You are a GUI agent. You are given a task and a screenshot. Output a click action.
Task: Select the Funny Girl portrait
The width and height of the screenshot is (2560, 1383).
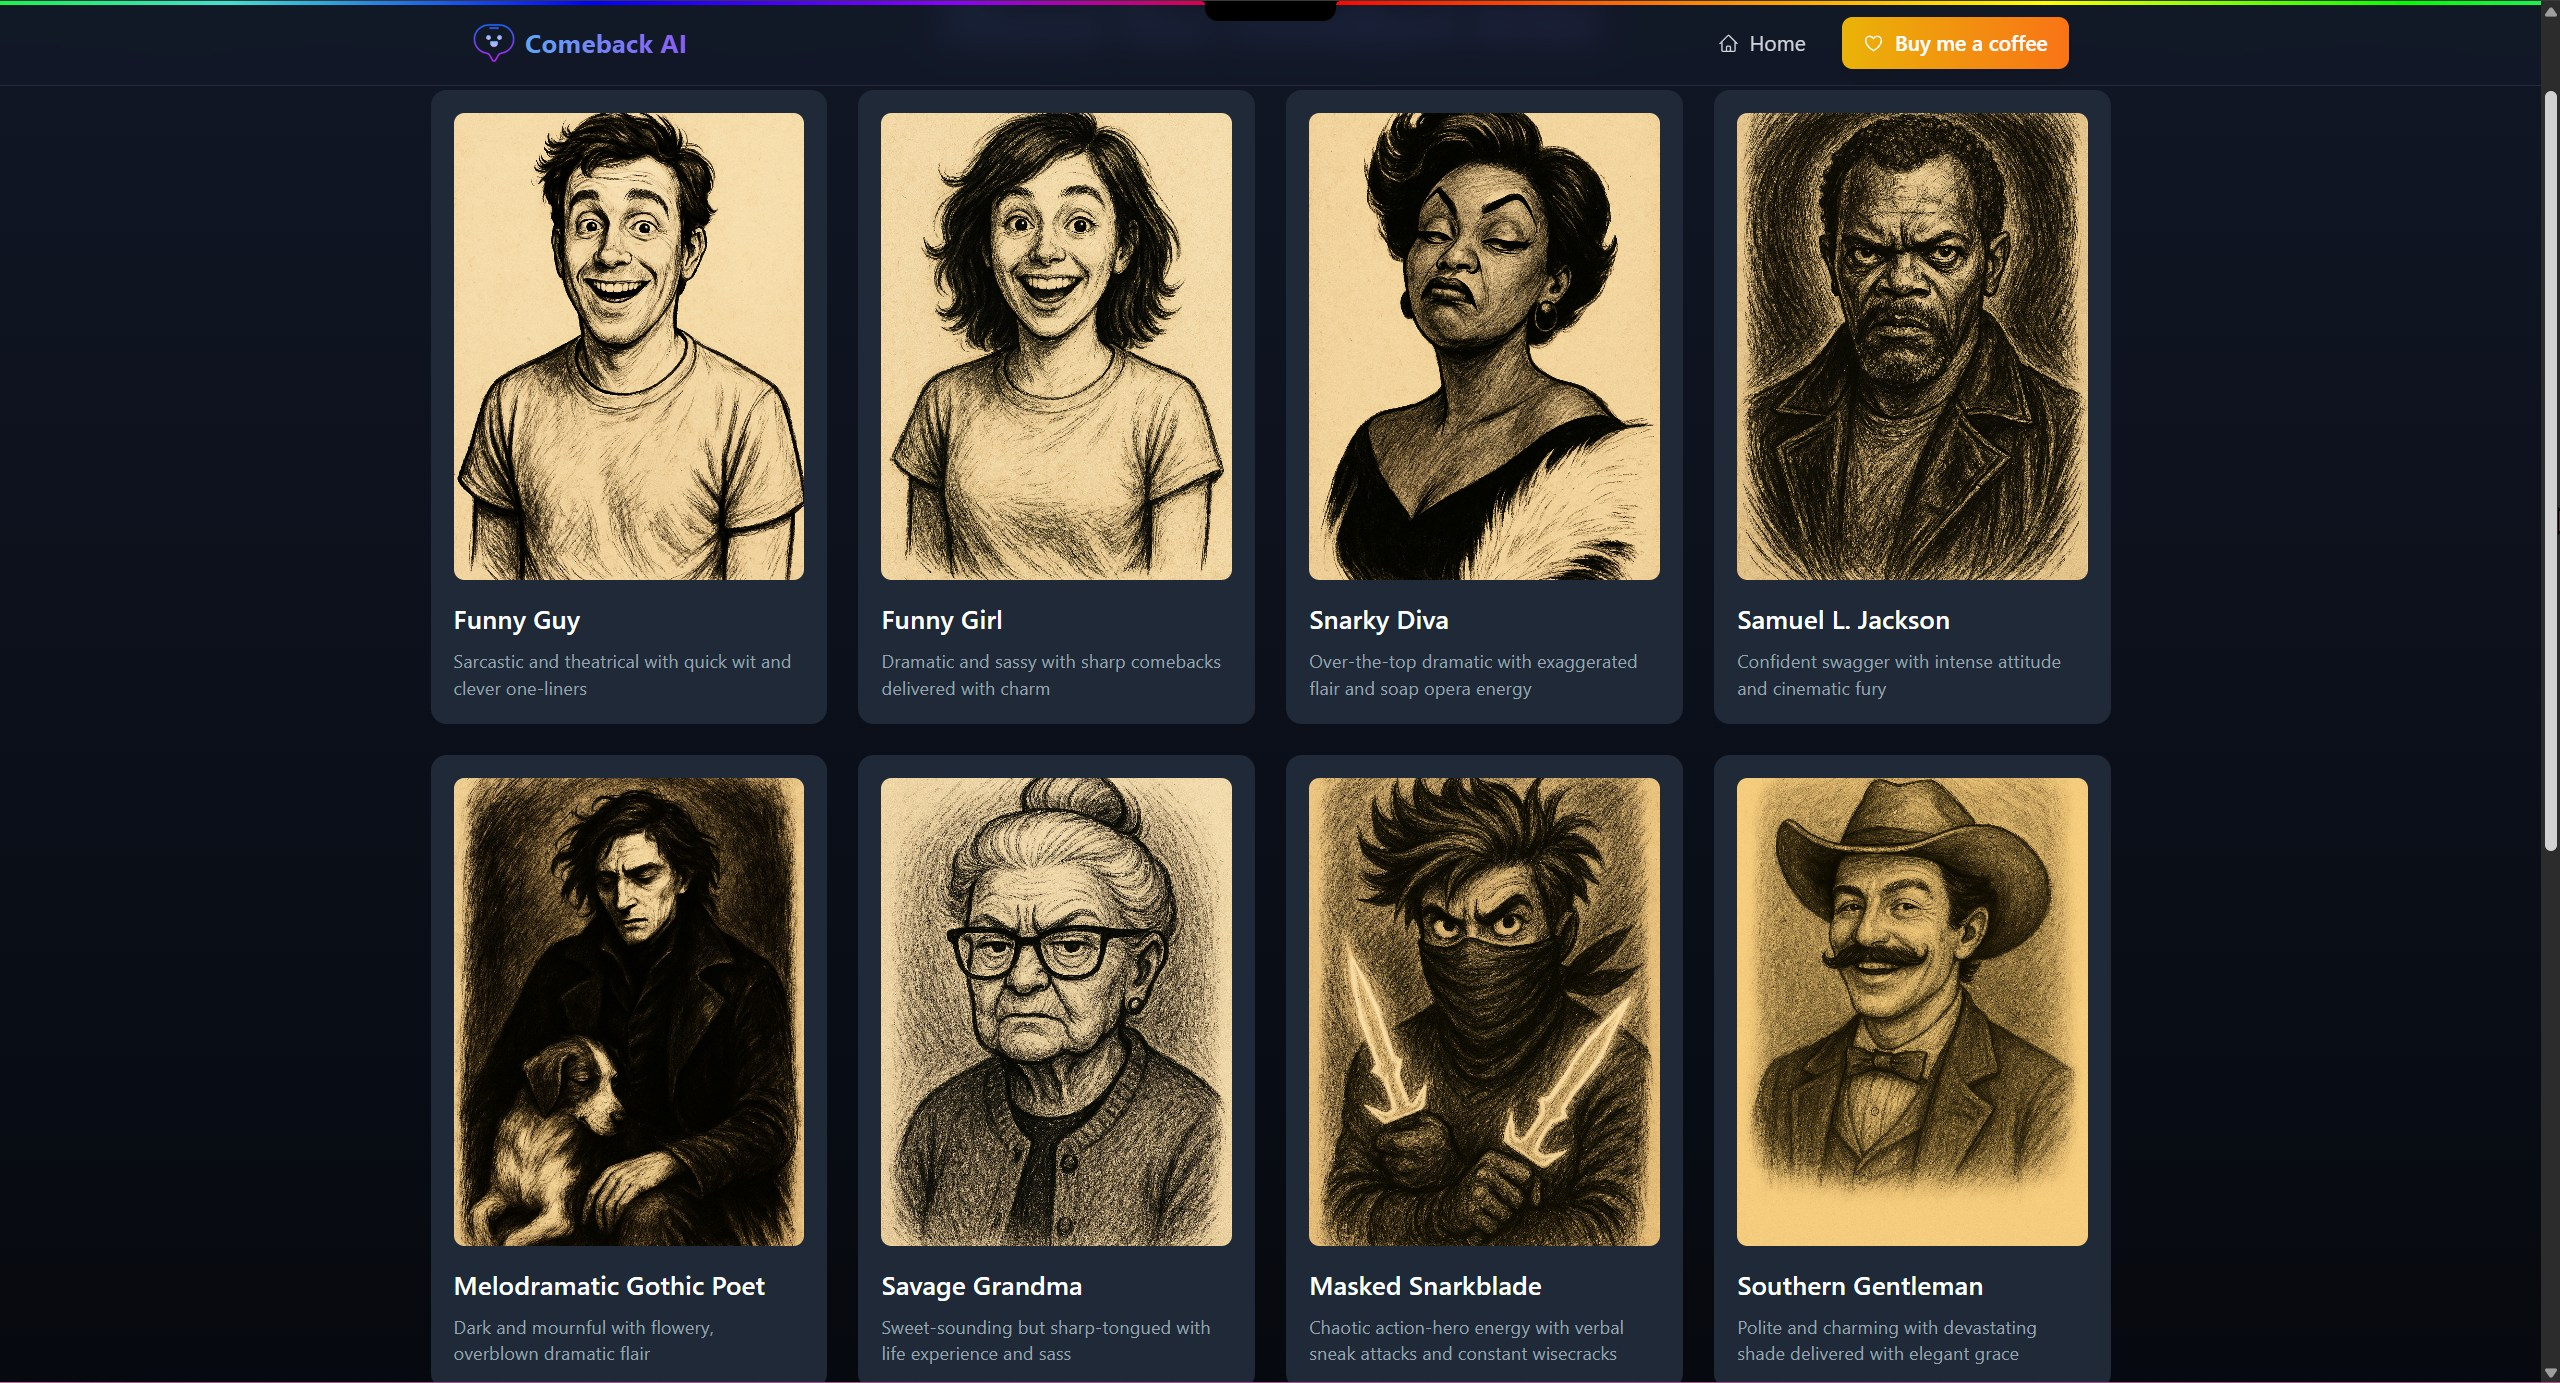(x=1056, y=346)
